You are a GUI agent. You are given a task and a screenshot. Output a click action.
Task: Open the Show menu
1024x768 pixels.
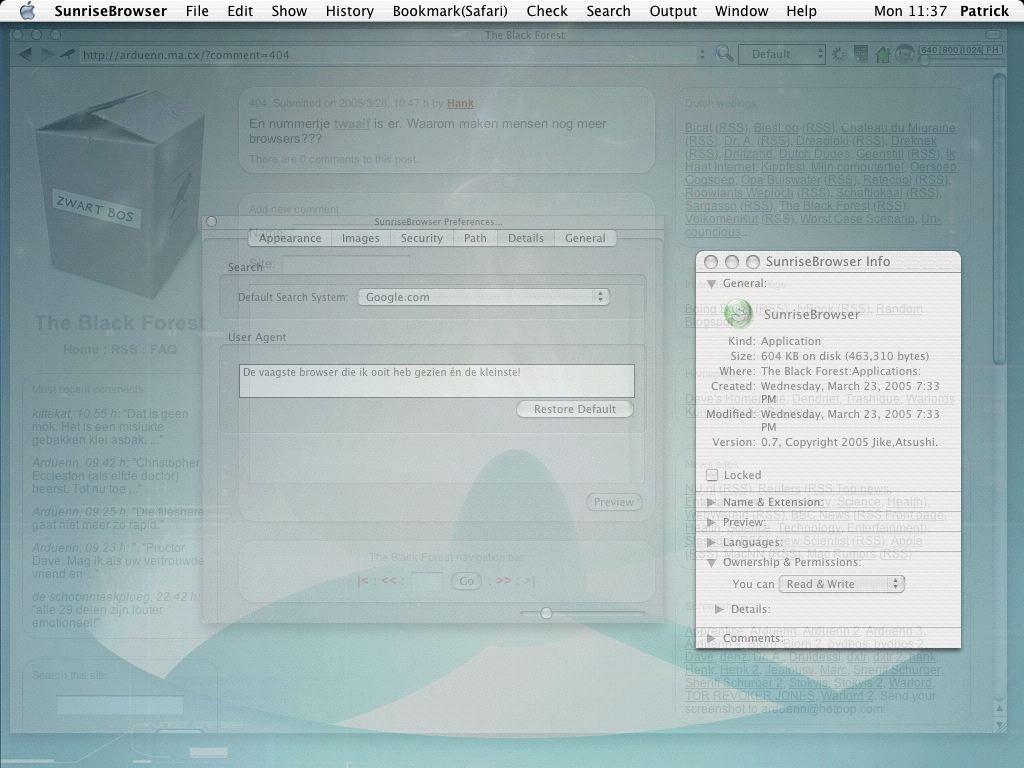[289, 11]
